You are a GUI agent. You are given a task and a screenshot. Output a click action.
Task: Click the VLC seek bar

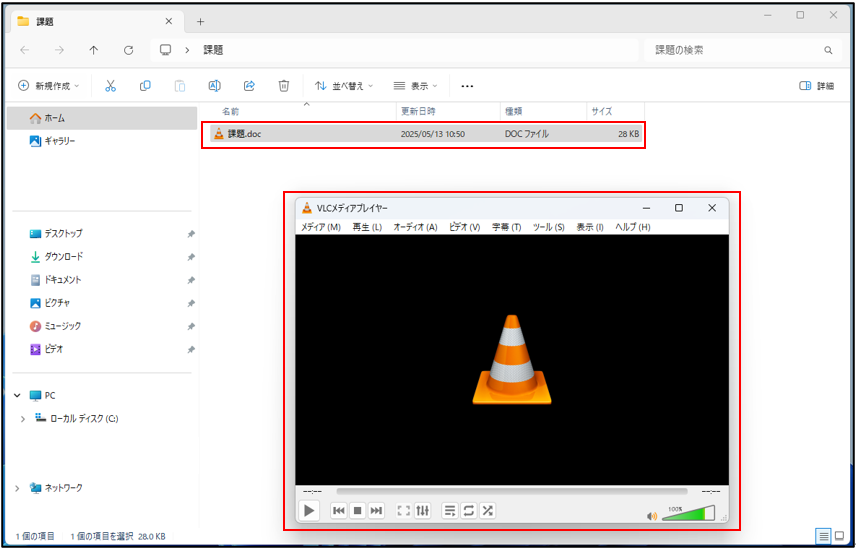(512, 492)
